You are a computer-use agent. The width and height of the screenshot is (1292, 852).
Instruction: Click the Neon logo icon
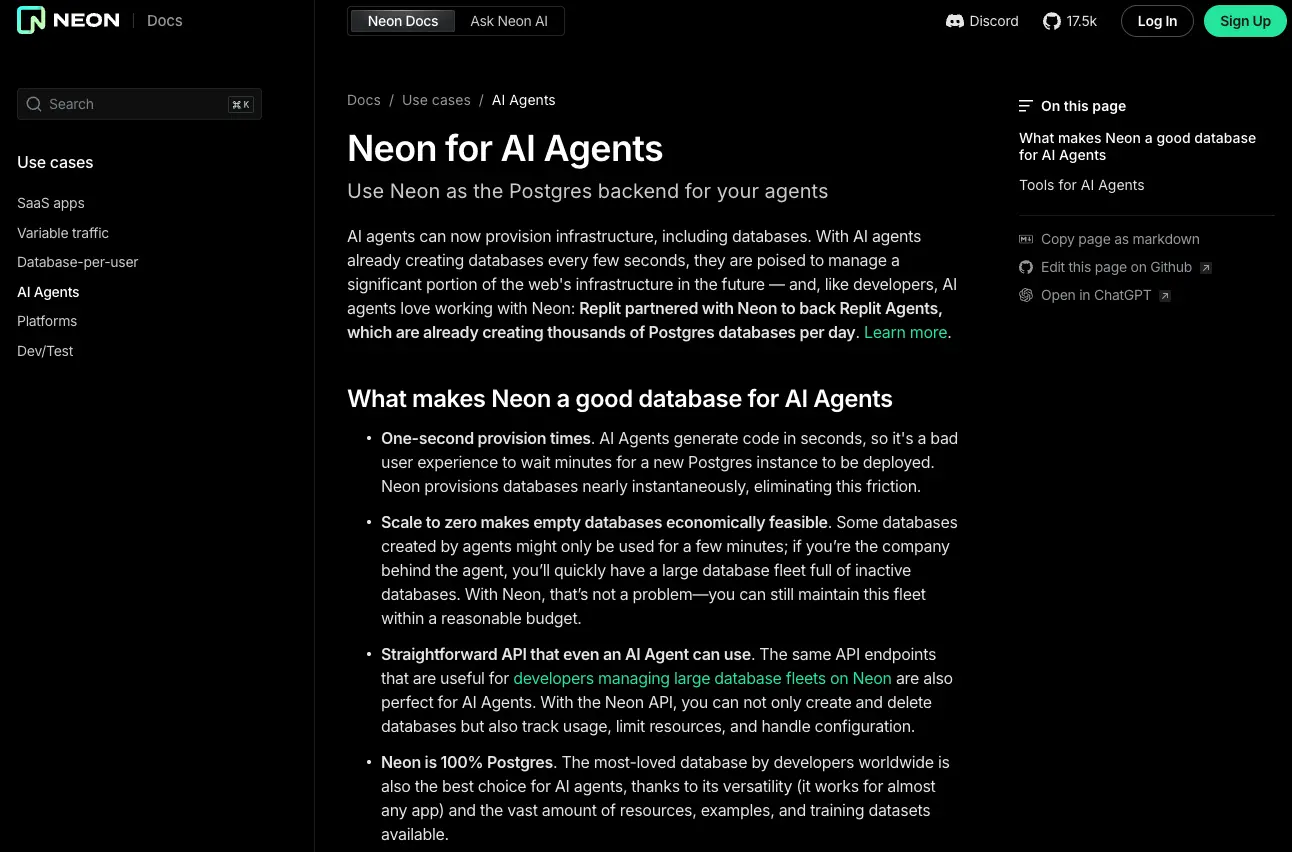tap(30, 20)
